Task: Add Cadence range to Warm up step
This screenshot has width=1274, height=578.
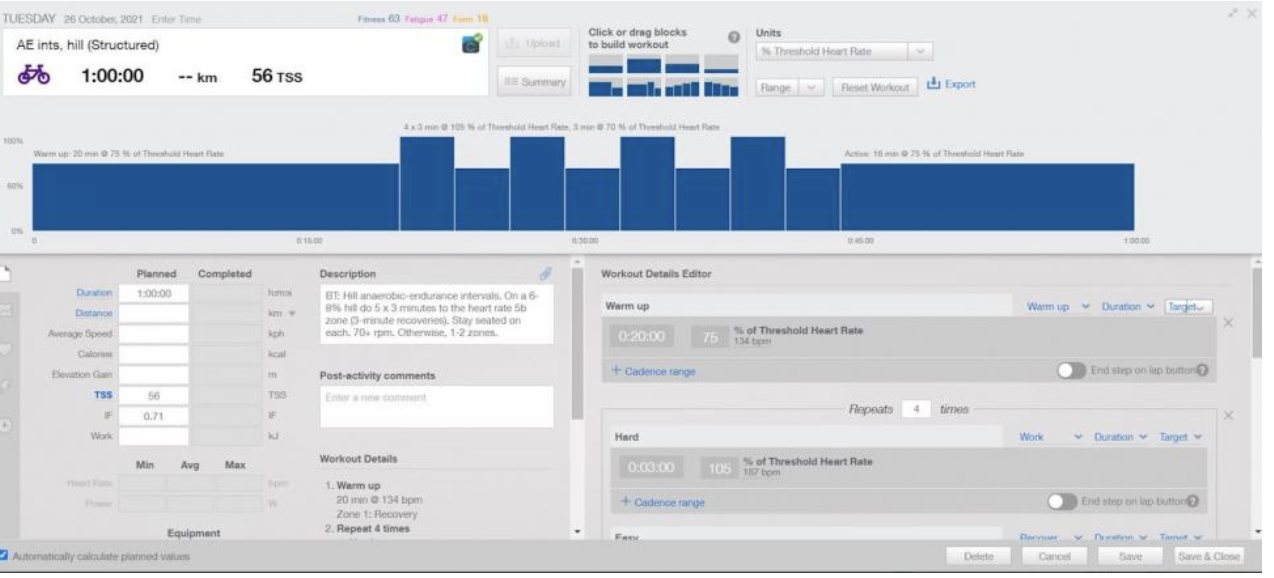Action: pyautogui.click(x=653, y=371)
